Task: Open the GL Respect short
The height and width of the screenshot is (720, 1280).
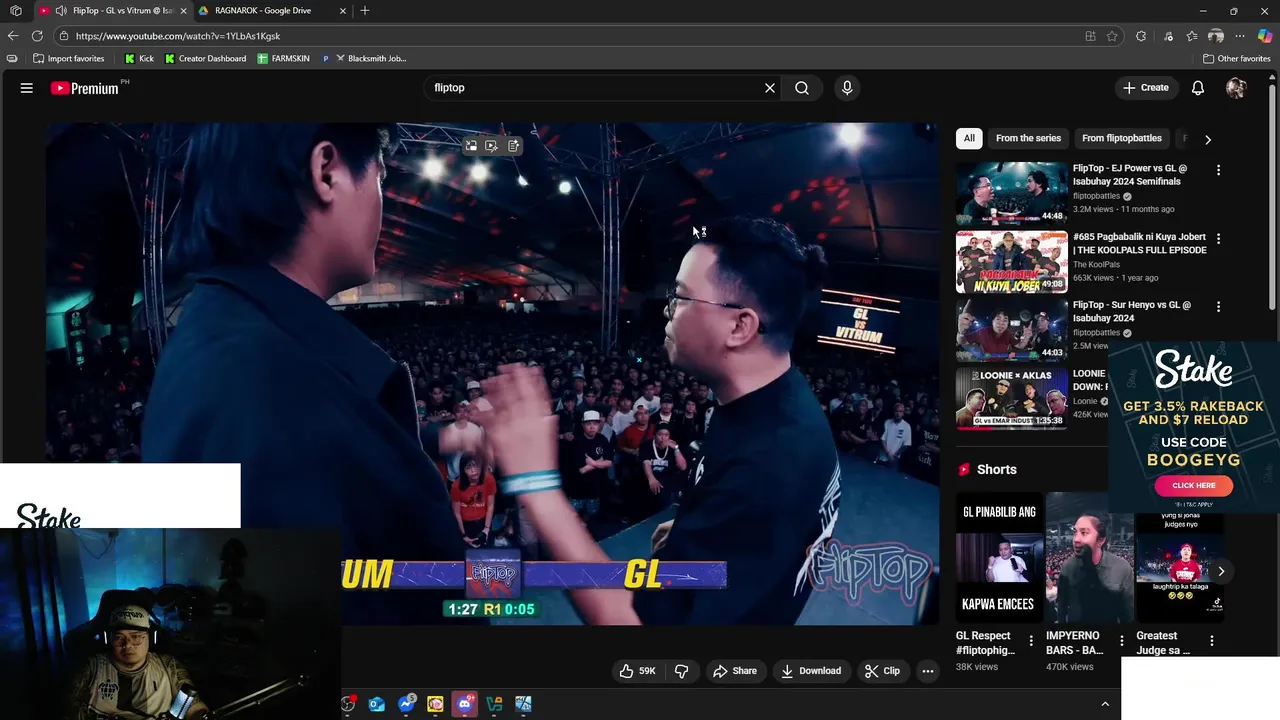Action: (998, 556)
